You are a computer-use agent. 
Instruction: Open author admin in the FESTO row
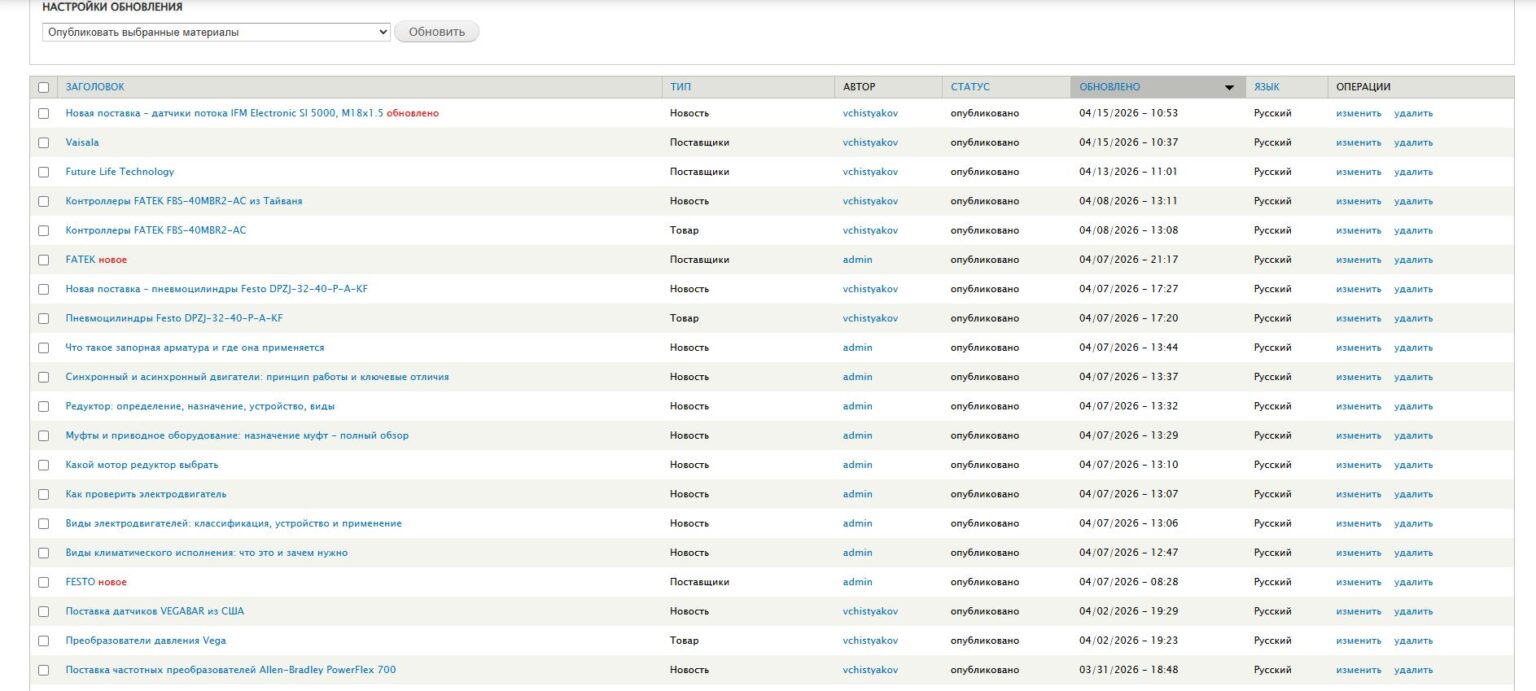pos(857,581)
